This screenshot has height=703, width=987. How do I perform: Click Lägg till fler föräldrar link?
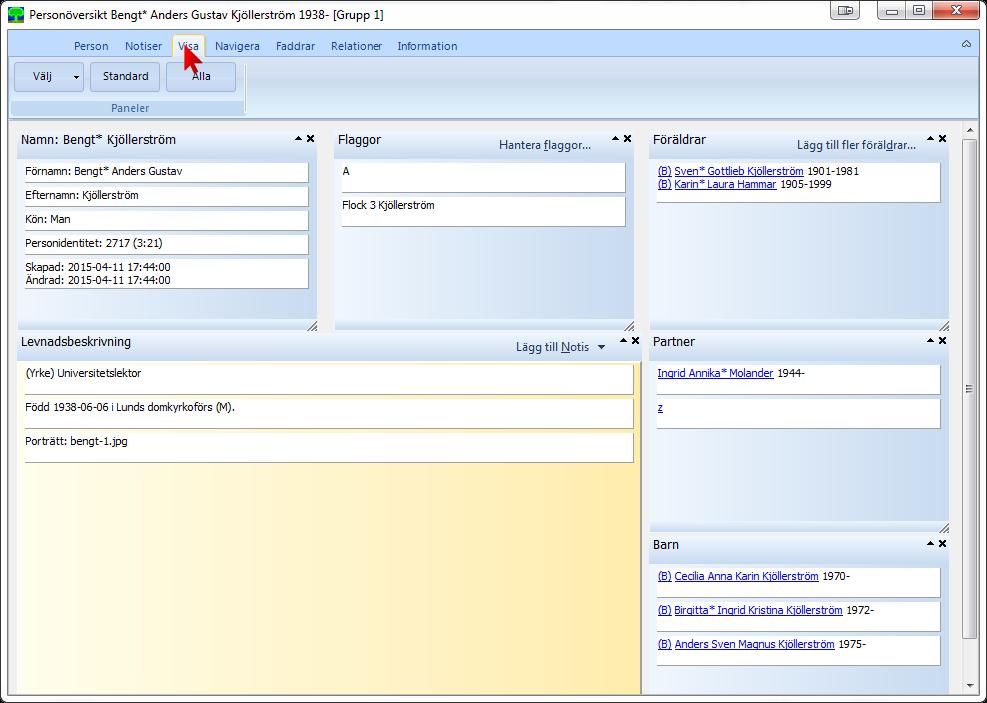856,145
